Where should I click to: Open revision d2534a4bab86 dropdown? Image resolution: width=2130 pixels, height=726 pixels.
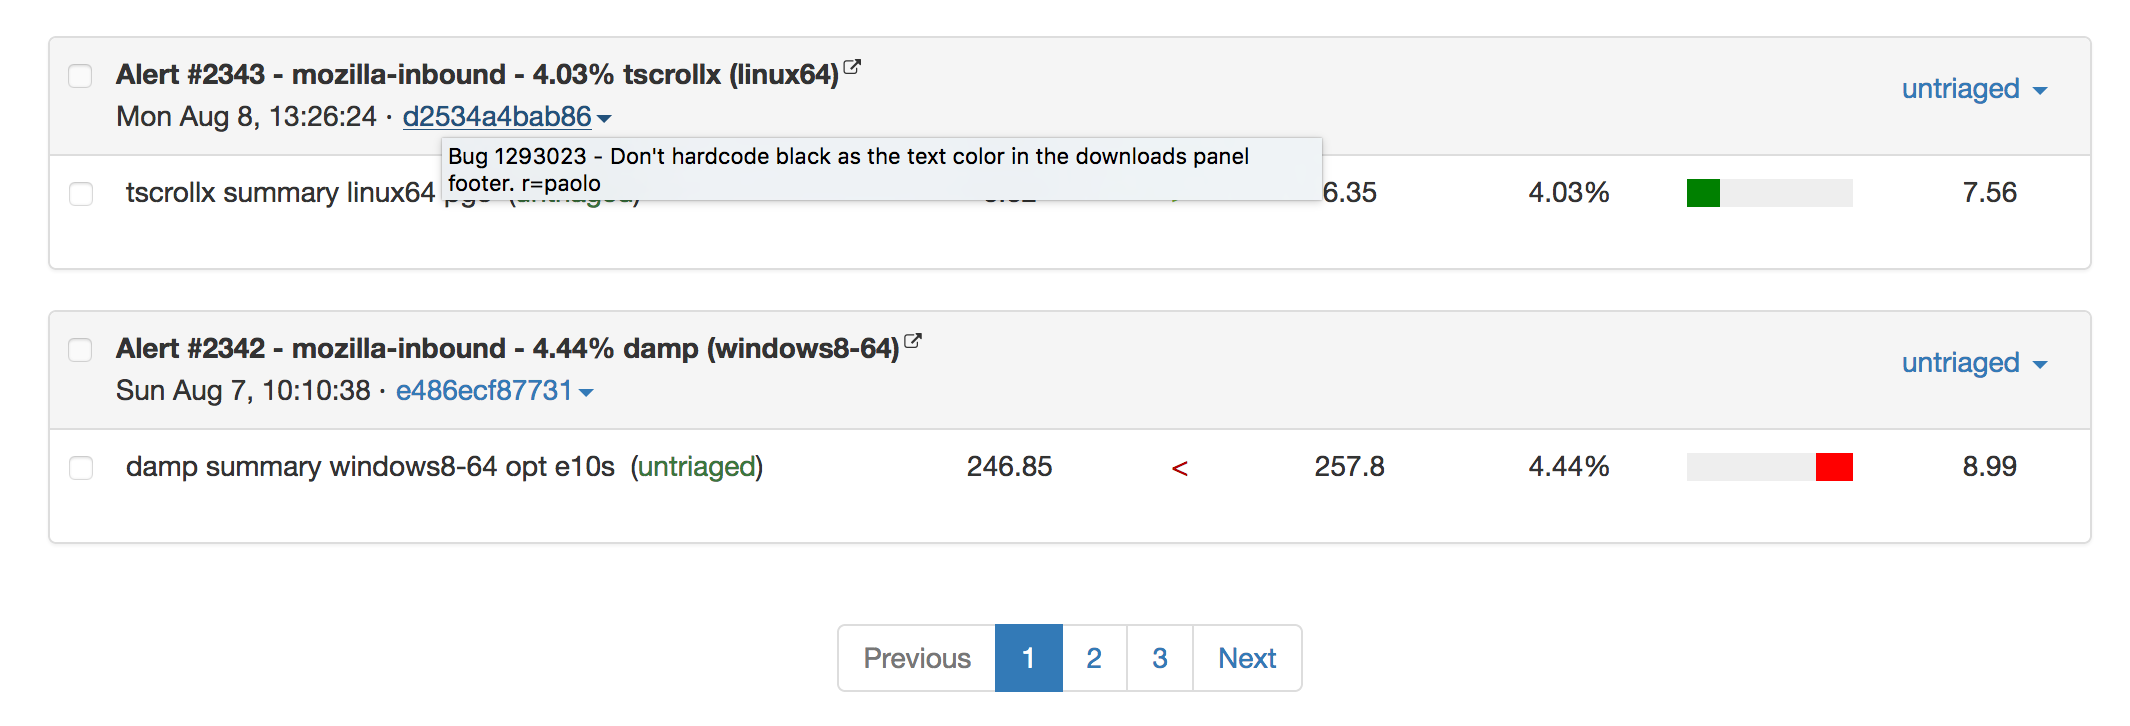506,117
